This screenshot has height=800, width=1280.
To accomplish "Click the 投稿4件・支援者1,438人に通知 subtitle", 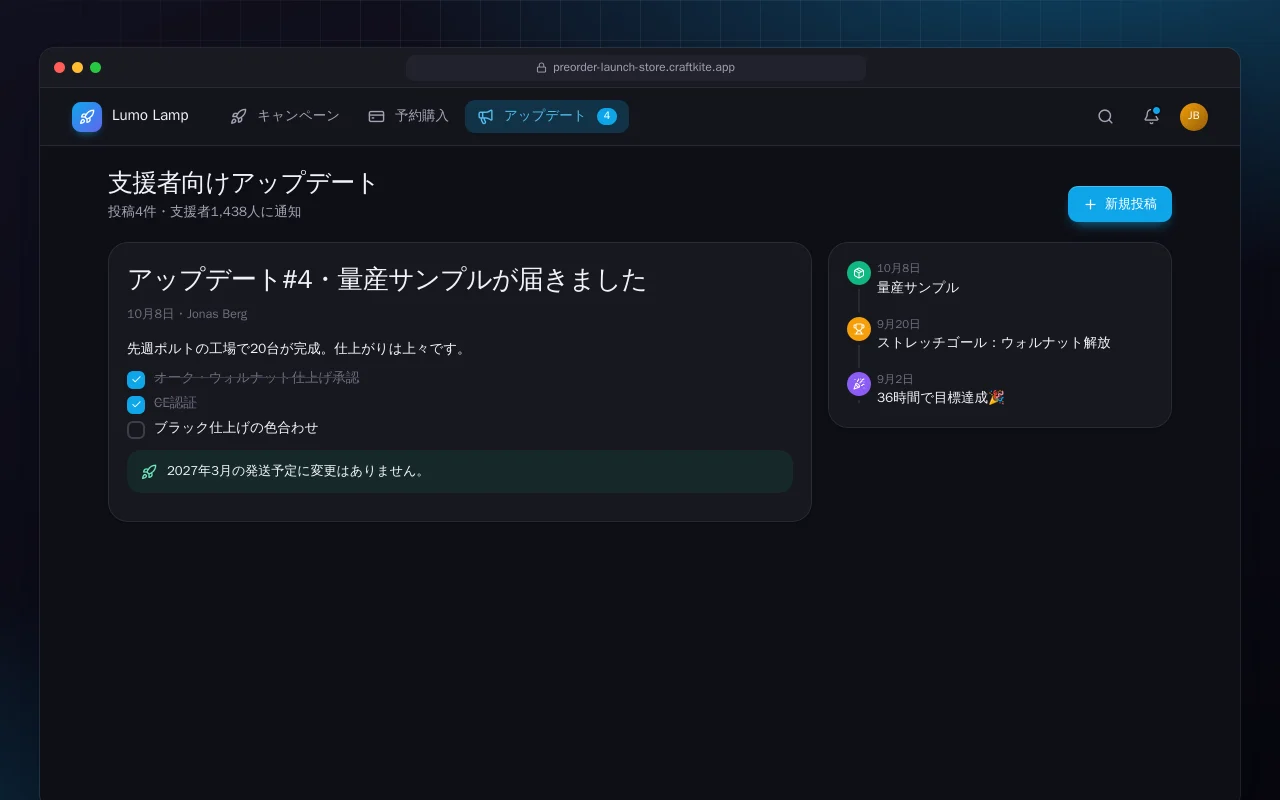I will point(205,212).
